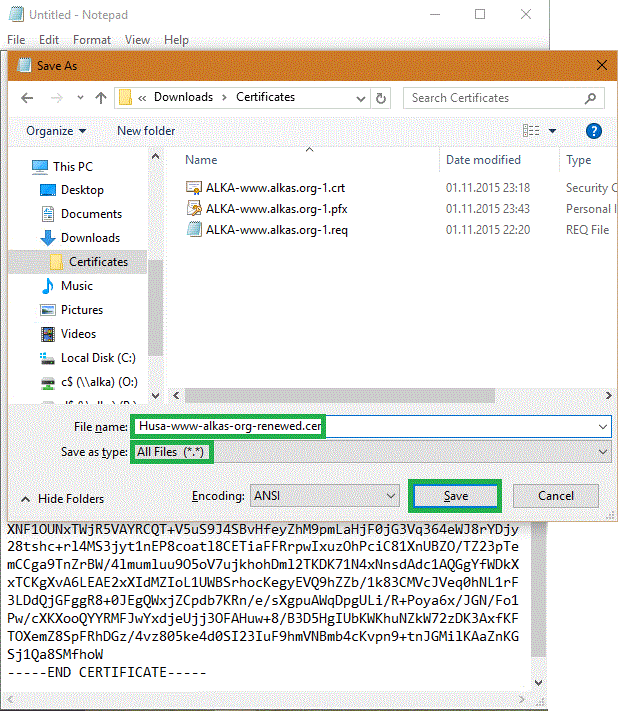Open the Encoding ANSI dropdown
Viewport: 618px width, 711px height.
pyautogui.click(x=389, y=496)
